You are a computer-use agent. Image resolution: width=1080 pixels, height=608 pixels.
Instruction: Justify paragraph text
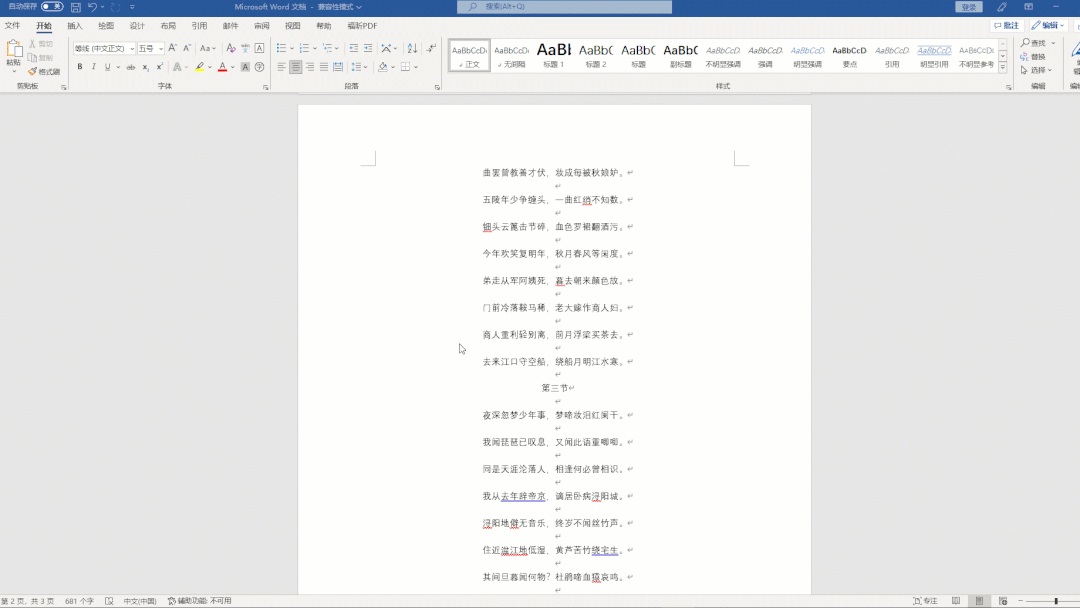[324, 67]
